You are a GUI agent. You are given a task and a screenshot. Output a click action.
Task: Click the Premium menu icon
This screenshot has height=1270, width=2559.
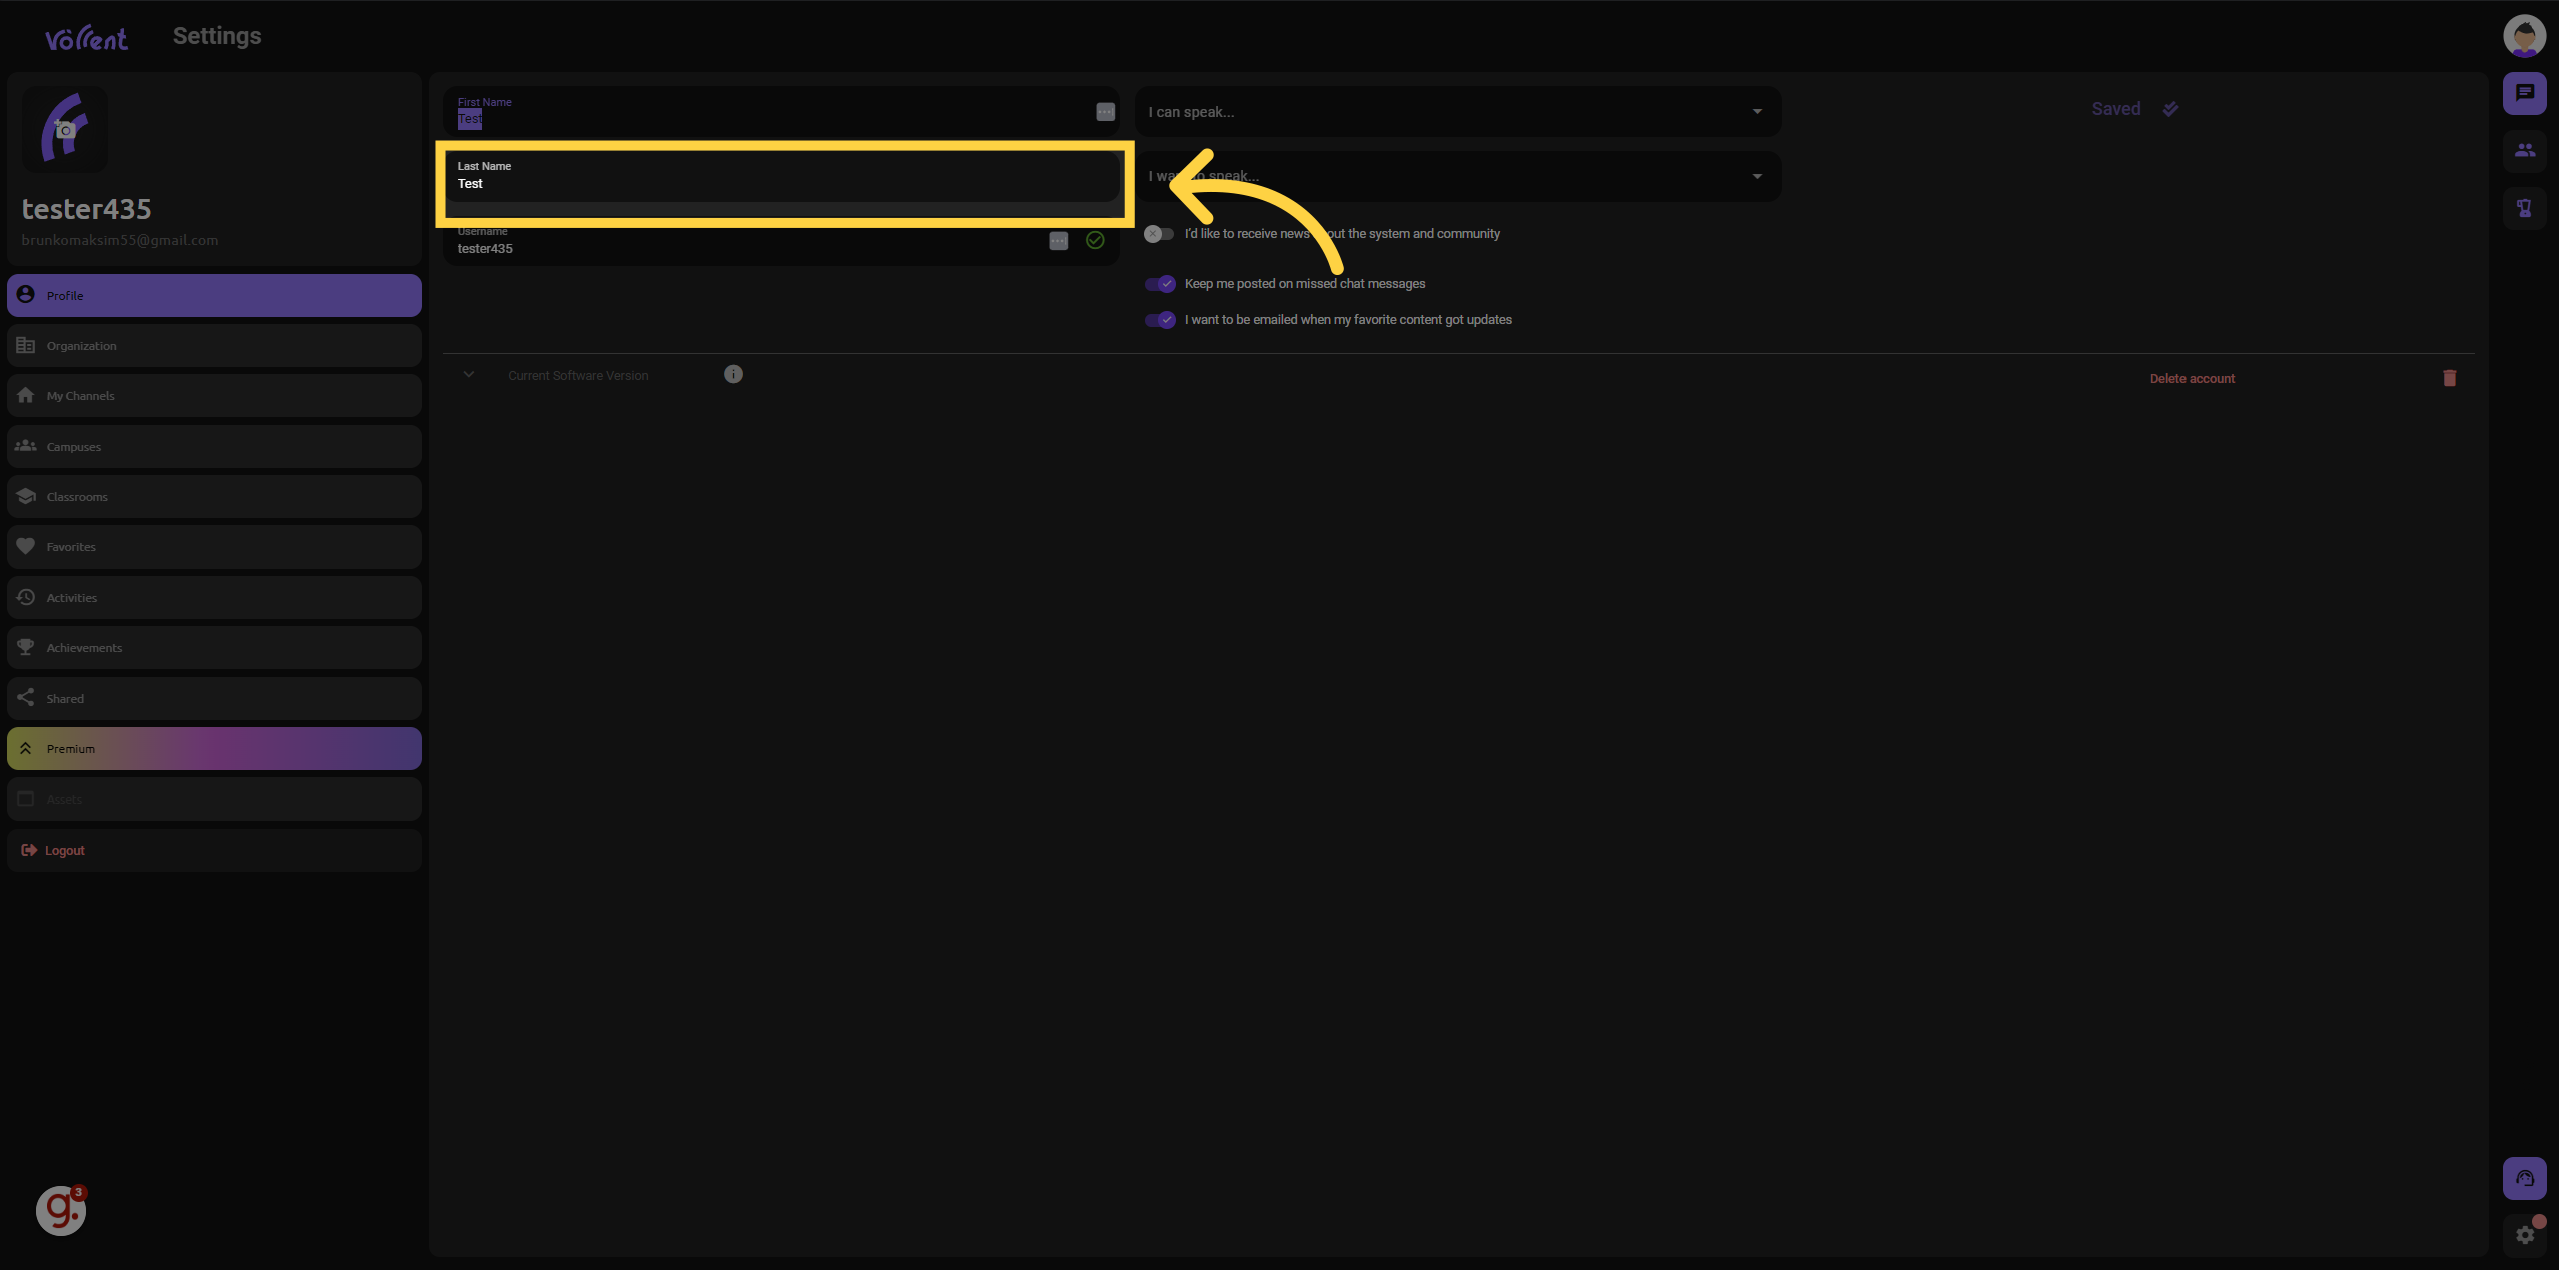point(26,749)
